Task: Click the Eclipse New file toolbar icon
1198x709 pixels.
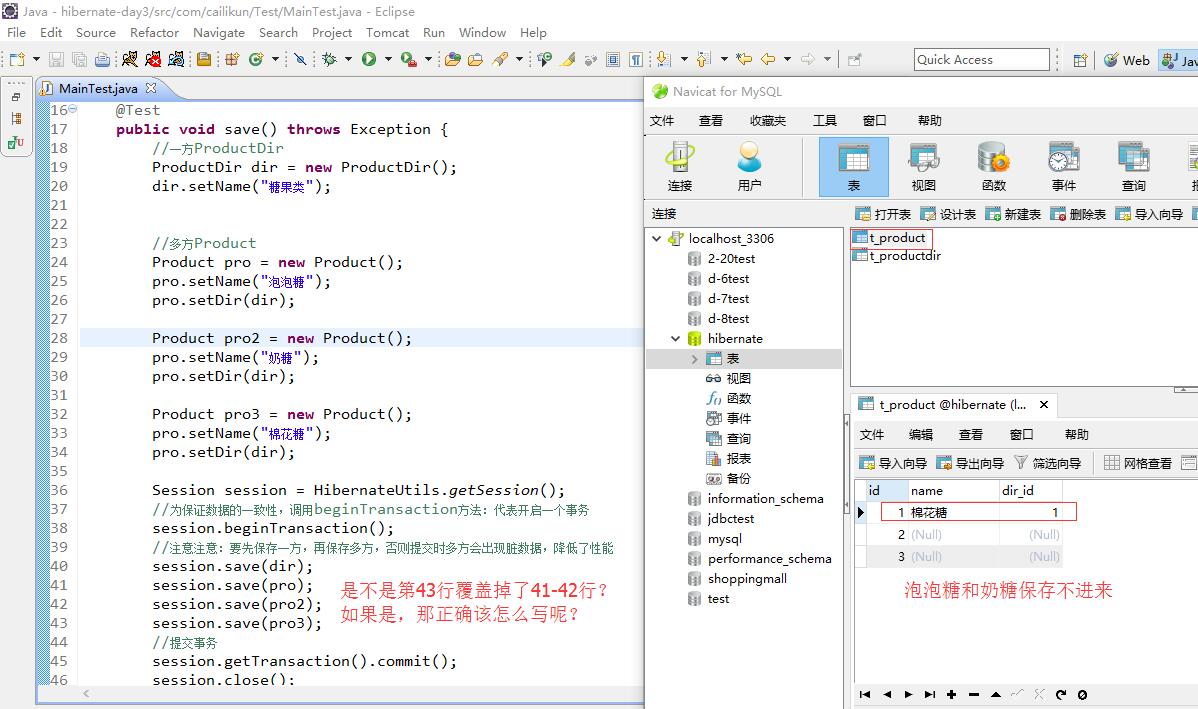Action: [17, 59]
